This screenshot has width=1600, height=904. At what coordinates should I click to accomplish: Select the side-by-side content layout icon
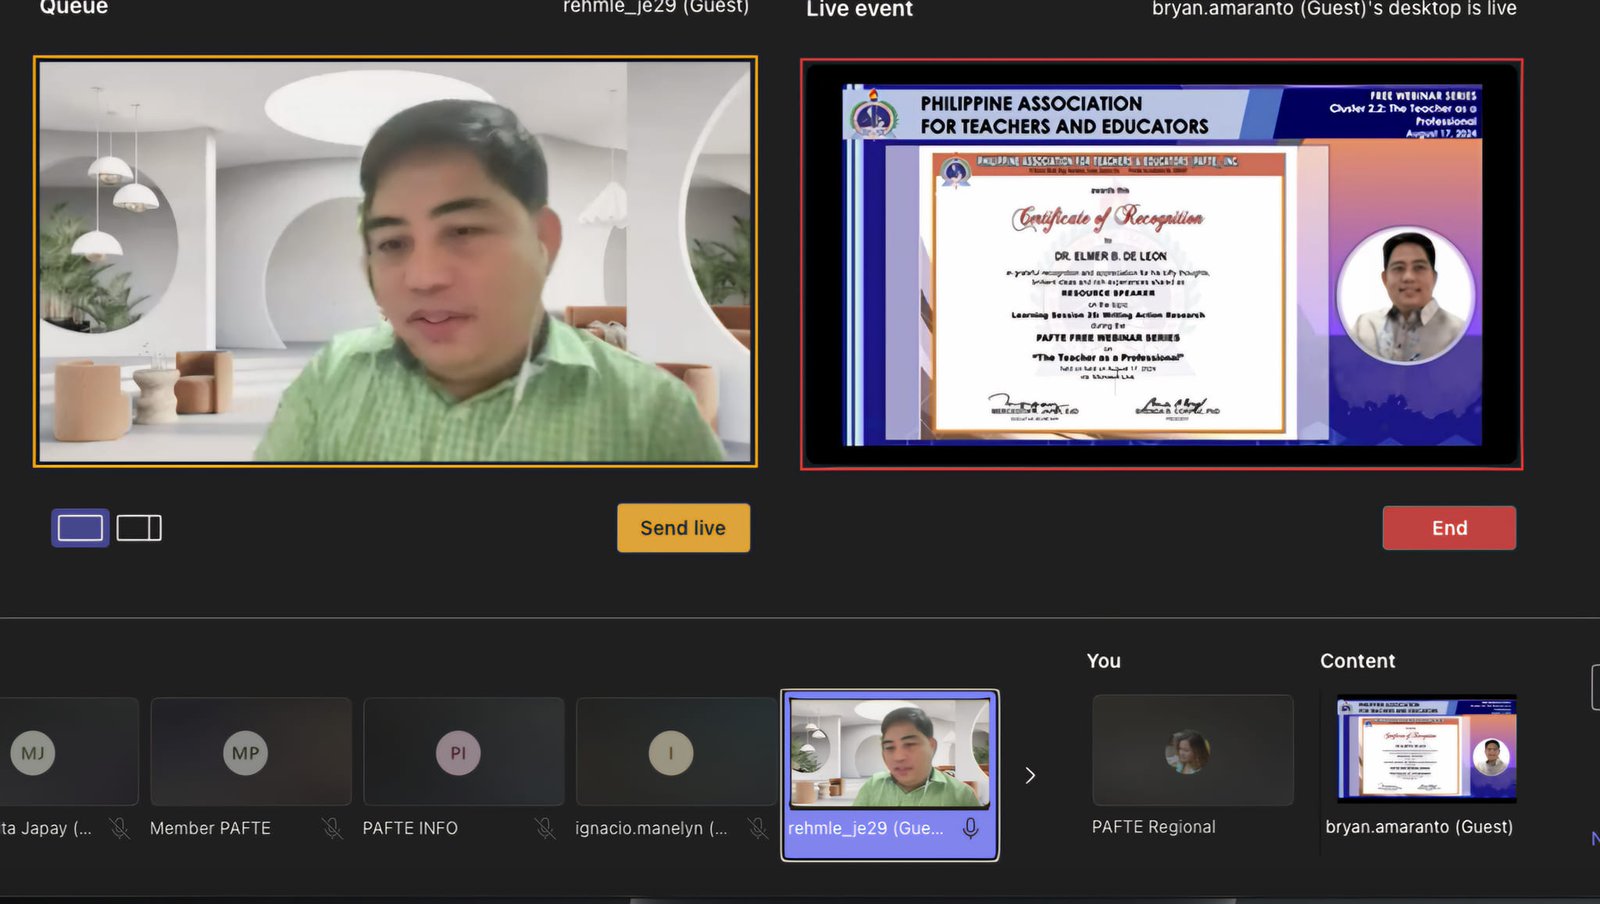click(139, 528)
